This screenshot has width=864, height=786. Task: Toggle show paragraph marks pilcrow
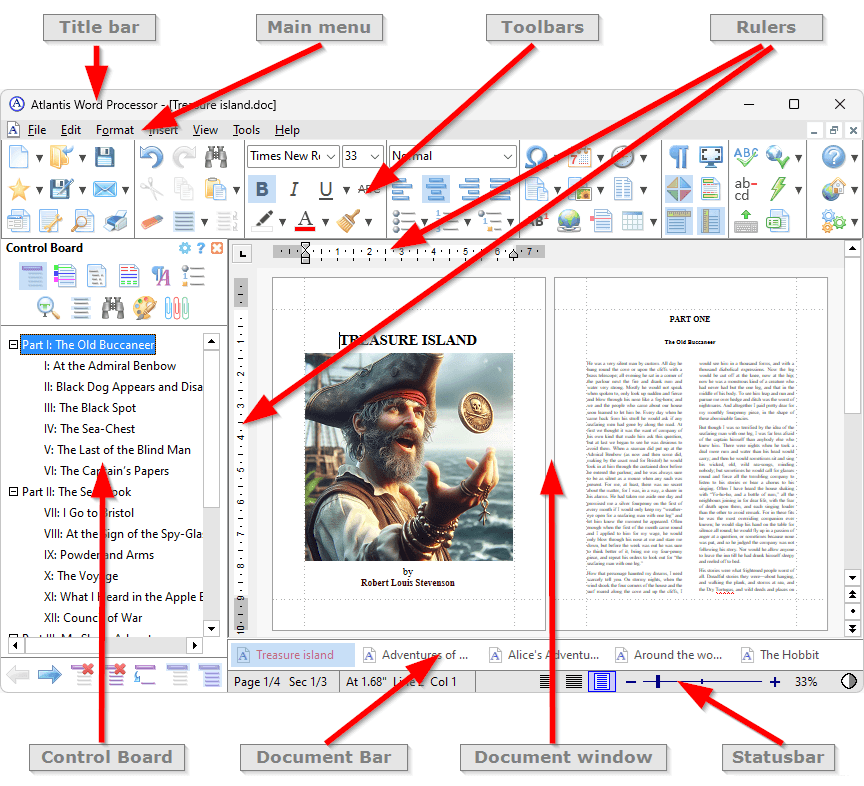(x=679, y=157)
